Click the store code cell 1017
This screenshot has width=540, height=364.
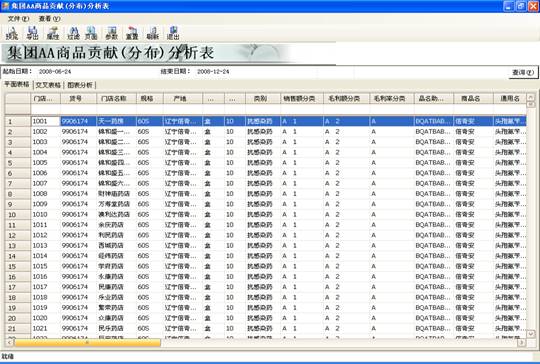pyautogui.click(x=45, y=287)
